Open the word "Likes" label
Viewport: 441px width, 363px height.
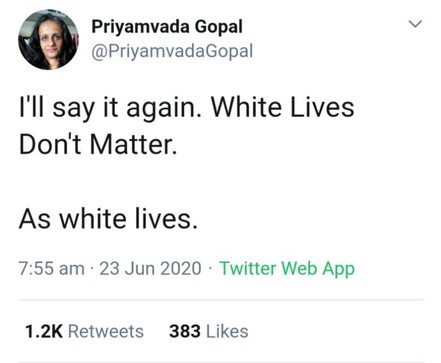pyautogui.click(x=227, y=331)
